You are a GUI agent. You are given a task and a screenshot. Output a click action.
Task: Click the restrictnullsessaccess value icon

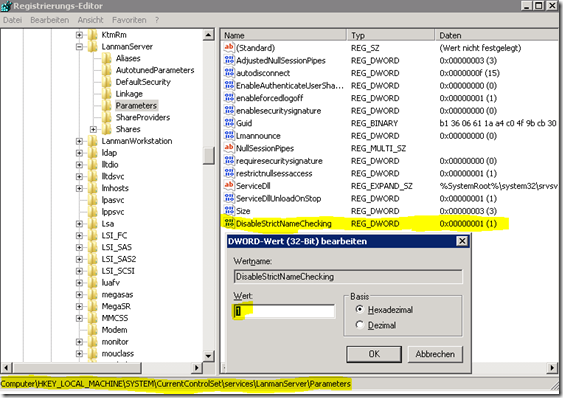coord(229,173)
